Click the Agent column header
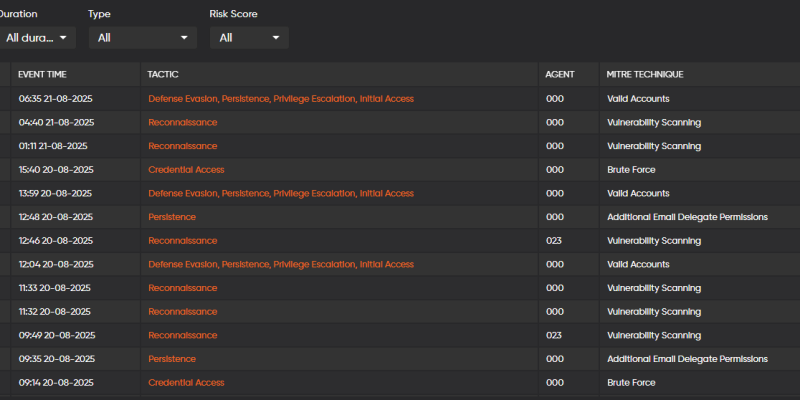Screen dimensions: 800x400 pyautogui.click(x=560, y=75)
